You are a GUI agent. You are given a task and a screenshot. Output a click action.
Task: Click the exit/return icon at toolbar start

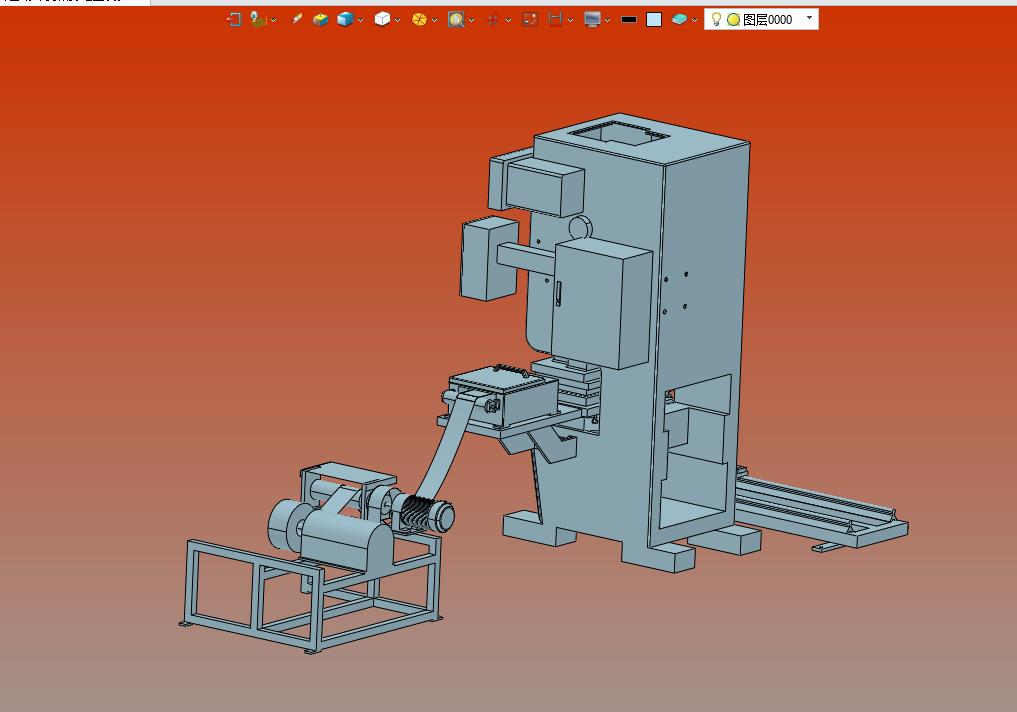pos(233,19)
